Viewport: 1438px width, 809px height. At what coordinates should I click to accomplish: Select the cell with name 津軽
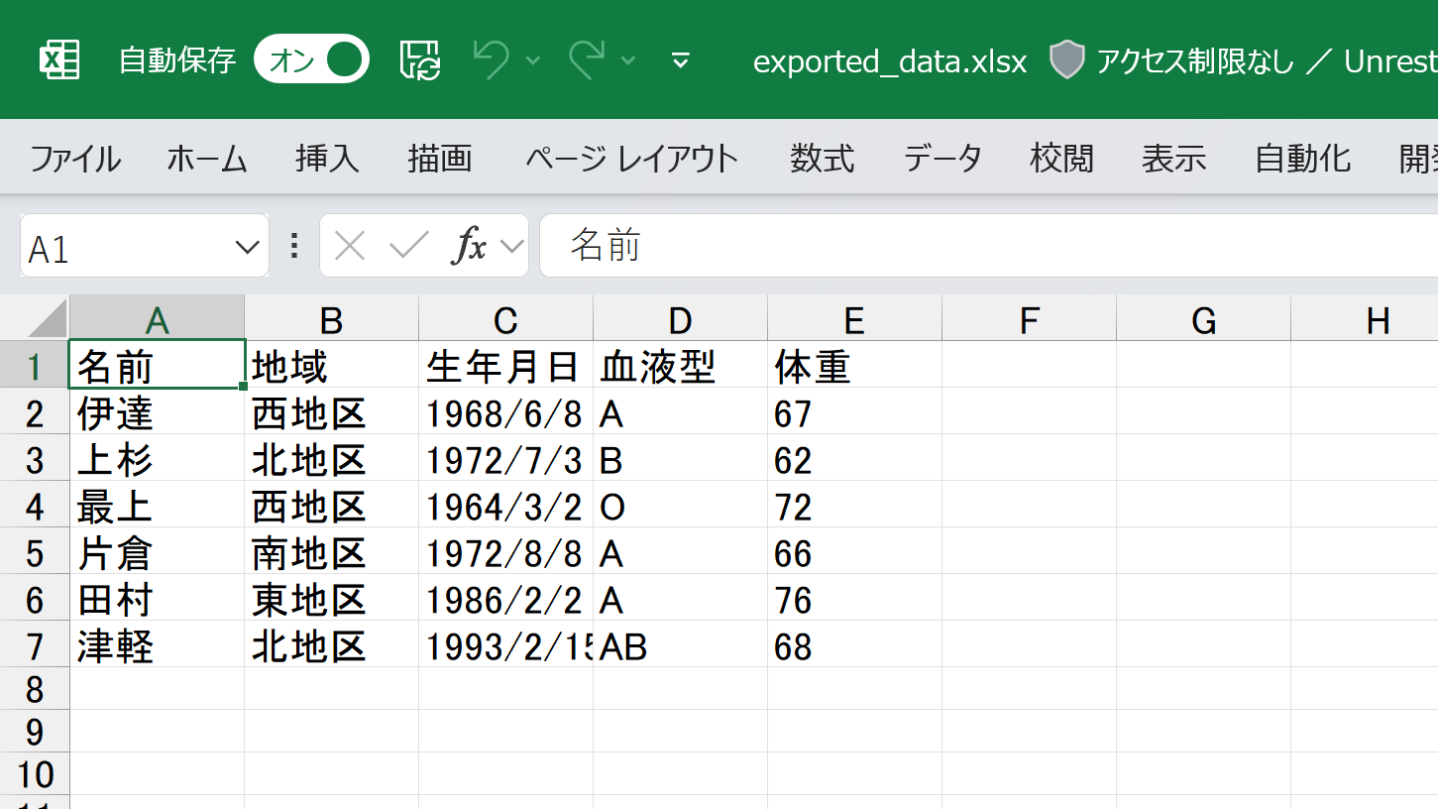pyautogui.click(x=157, y=645)
